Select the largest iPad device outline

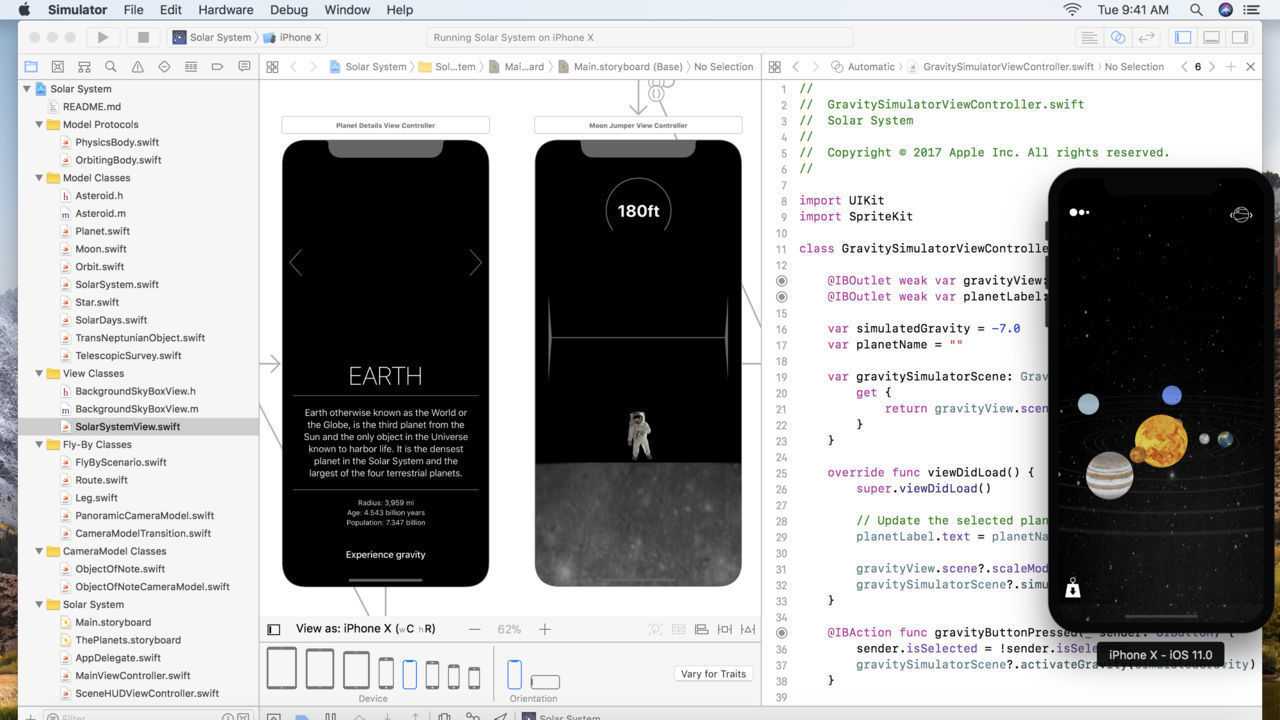tap(281, 668)
